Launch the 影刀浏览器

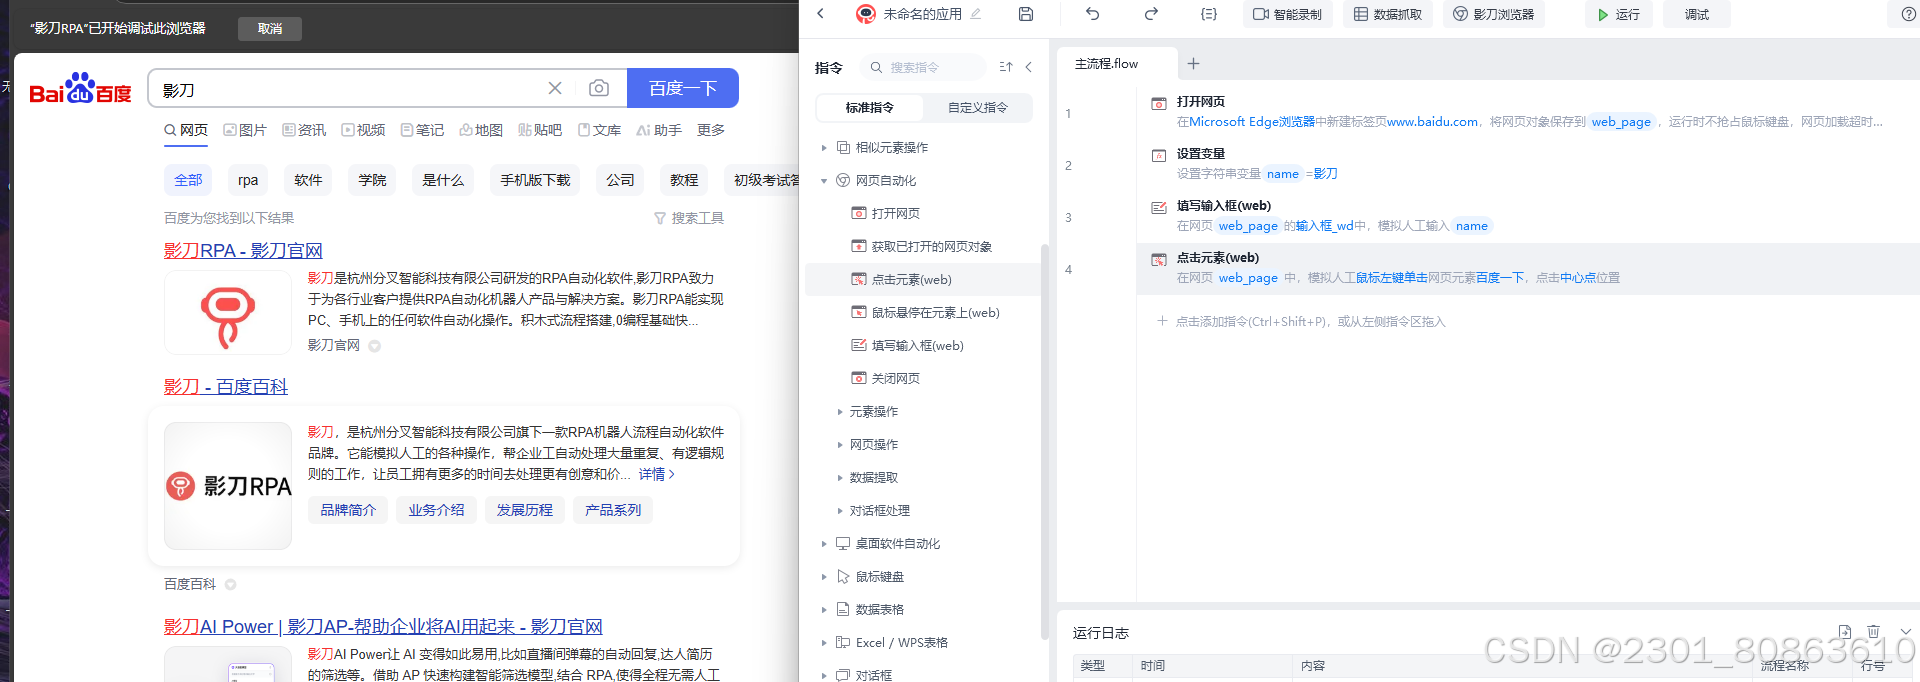click(x=1494, y=14)
